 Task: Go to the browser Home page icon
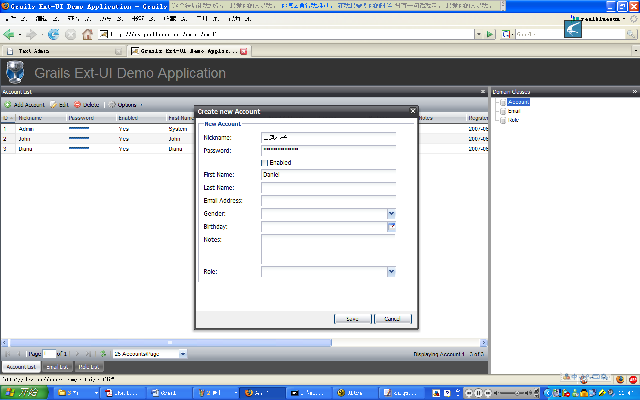87,34
